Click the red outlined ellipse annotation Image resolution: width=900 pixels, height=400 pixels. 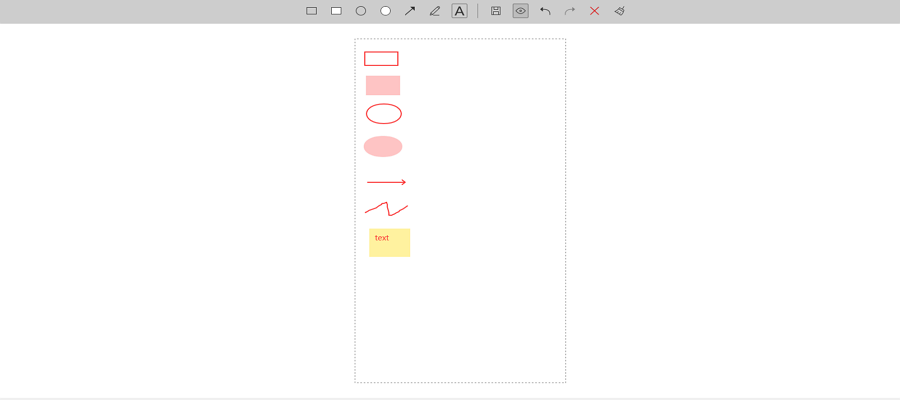(x=384, y=114)
